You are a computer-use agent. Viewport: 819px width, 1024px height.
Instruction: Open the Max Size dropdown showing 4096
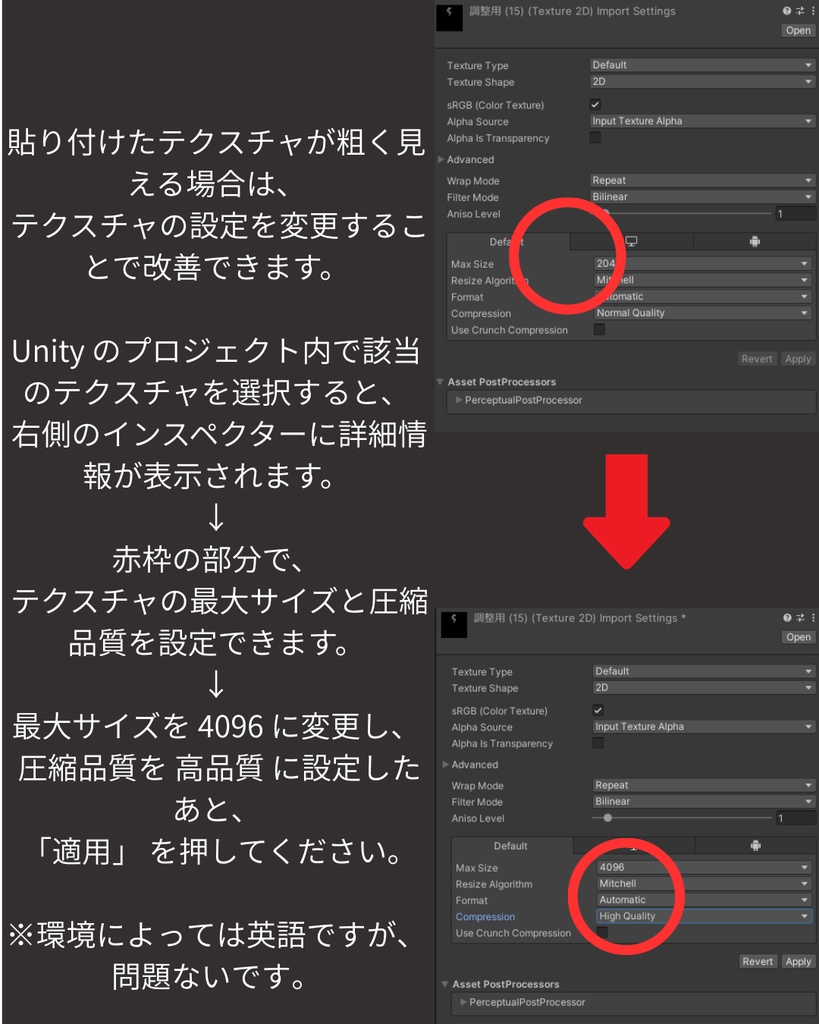pos(700,868)
